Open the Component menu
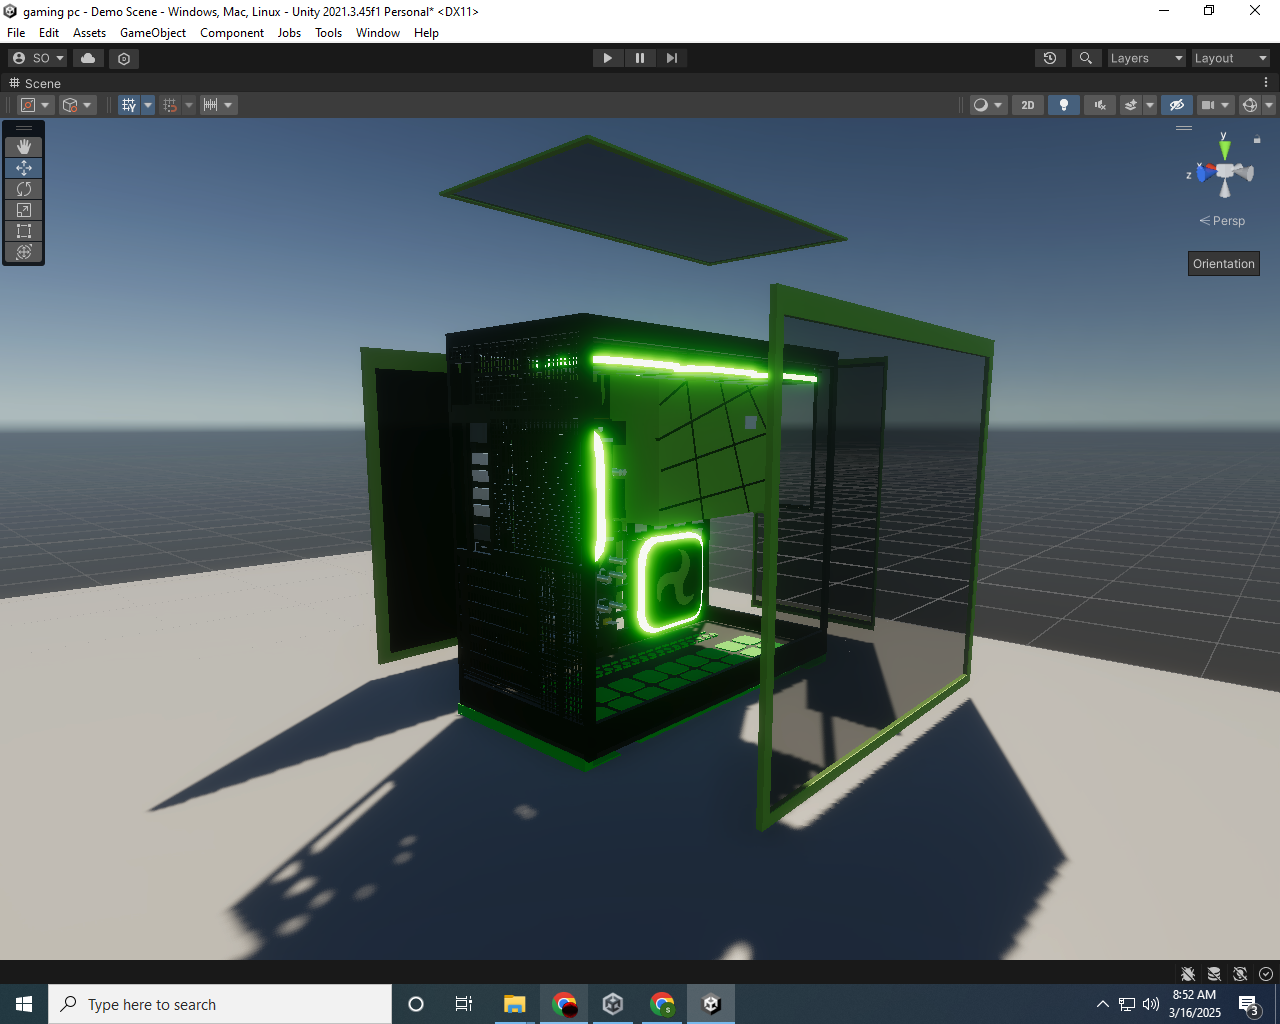The image size is (1280, 1024). 232,33
